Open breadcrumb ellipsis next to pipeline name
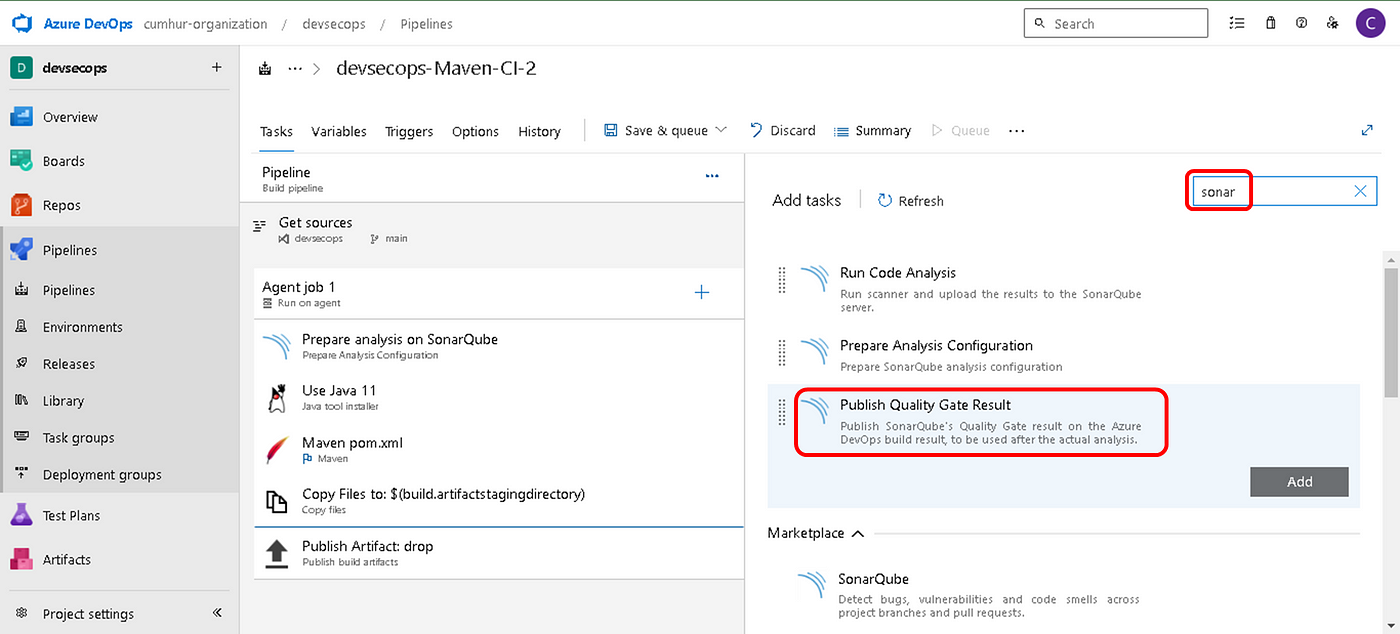 click(x=294, y=69)
